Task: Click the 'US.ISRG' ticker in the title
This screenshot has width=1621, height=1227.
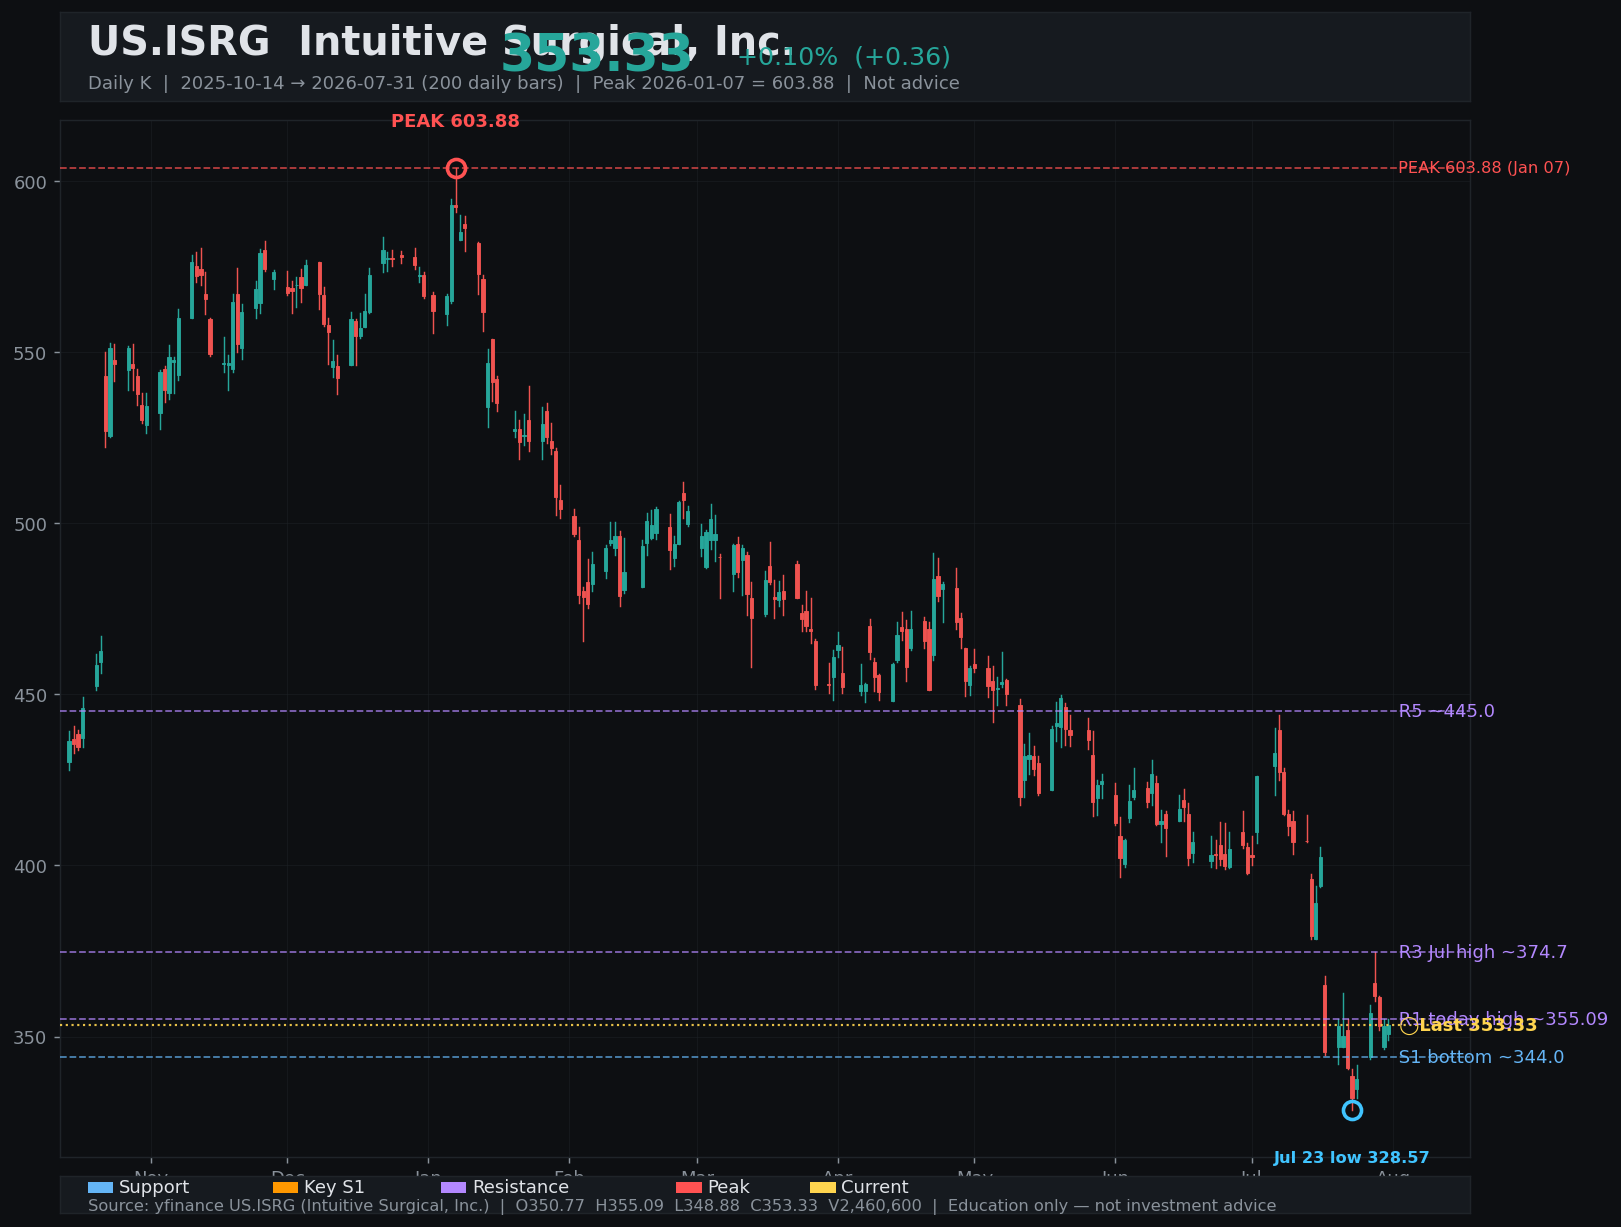Action: click(179, 42)
